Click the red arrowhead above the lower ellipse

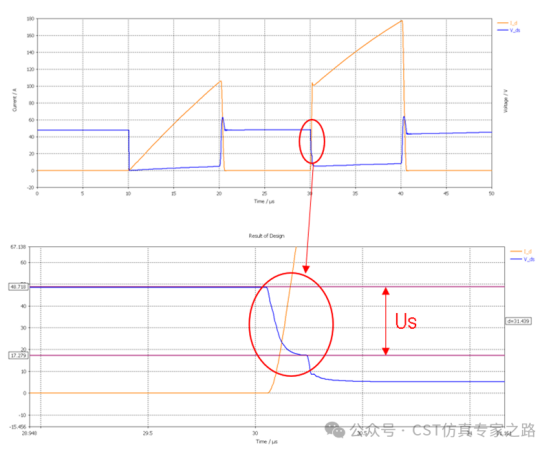pos(306,269)
